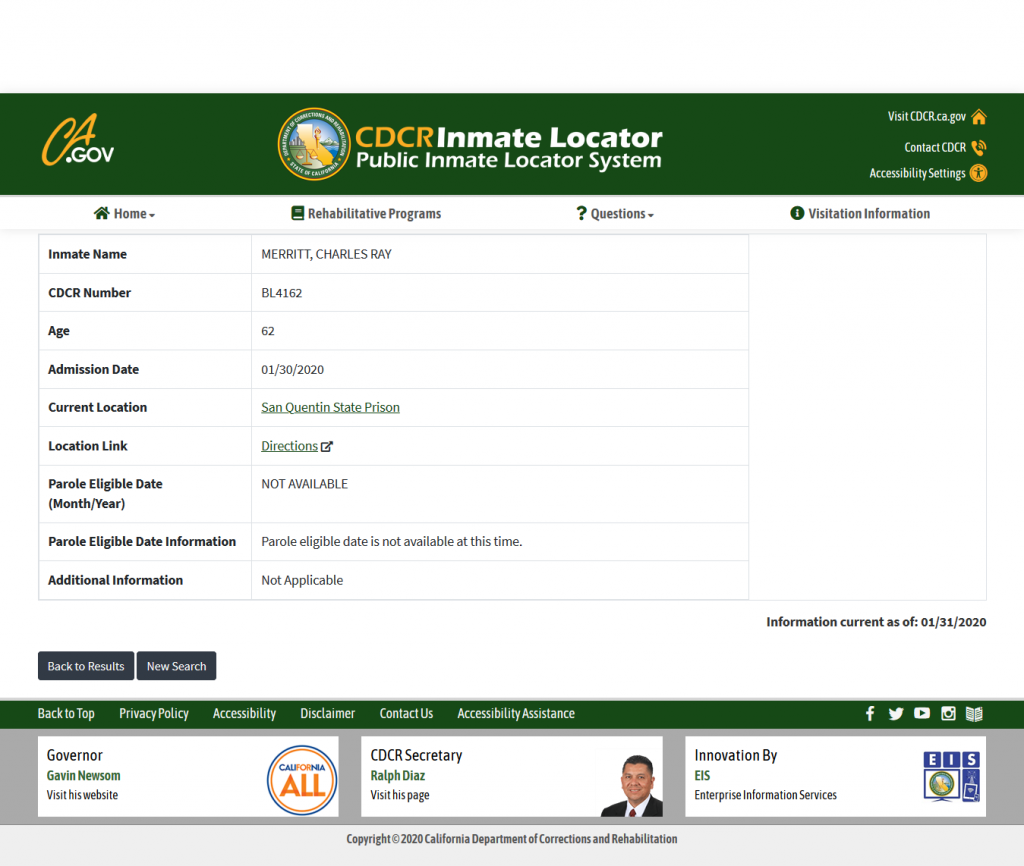1024x866 pixels.
Task: Open the San Quentin State Prison link
Action: [x=330, y=408]
